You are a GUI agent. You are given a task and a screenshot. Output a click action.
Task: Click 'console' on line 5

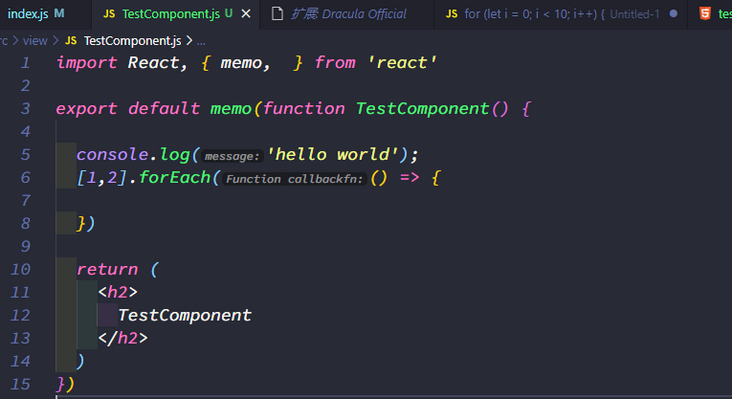tap(113, 154)
